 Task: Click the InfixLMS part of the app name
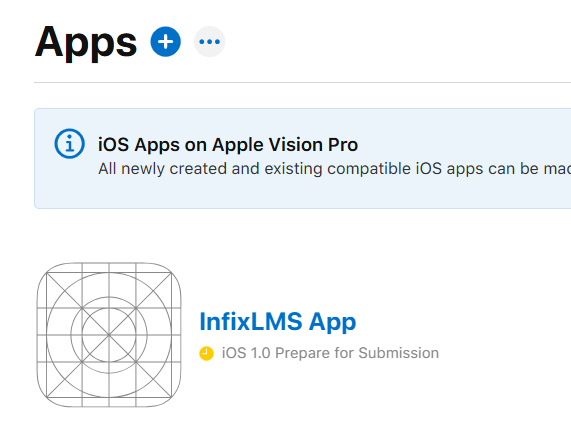(x=251, y=321)
